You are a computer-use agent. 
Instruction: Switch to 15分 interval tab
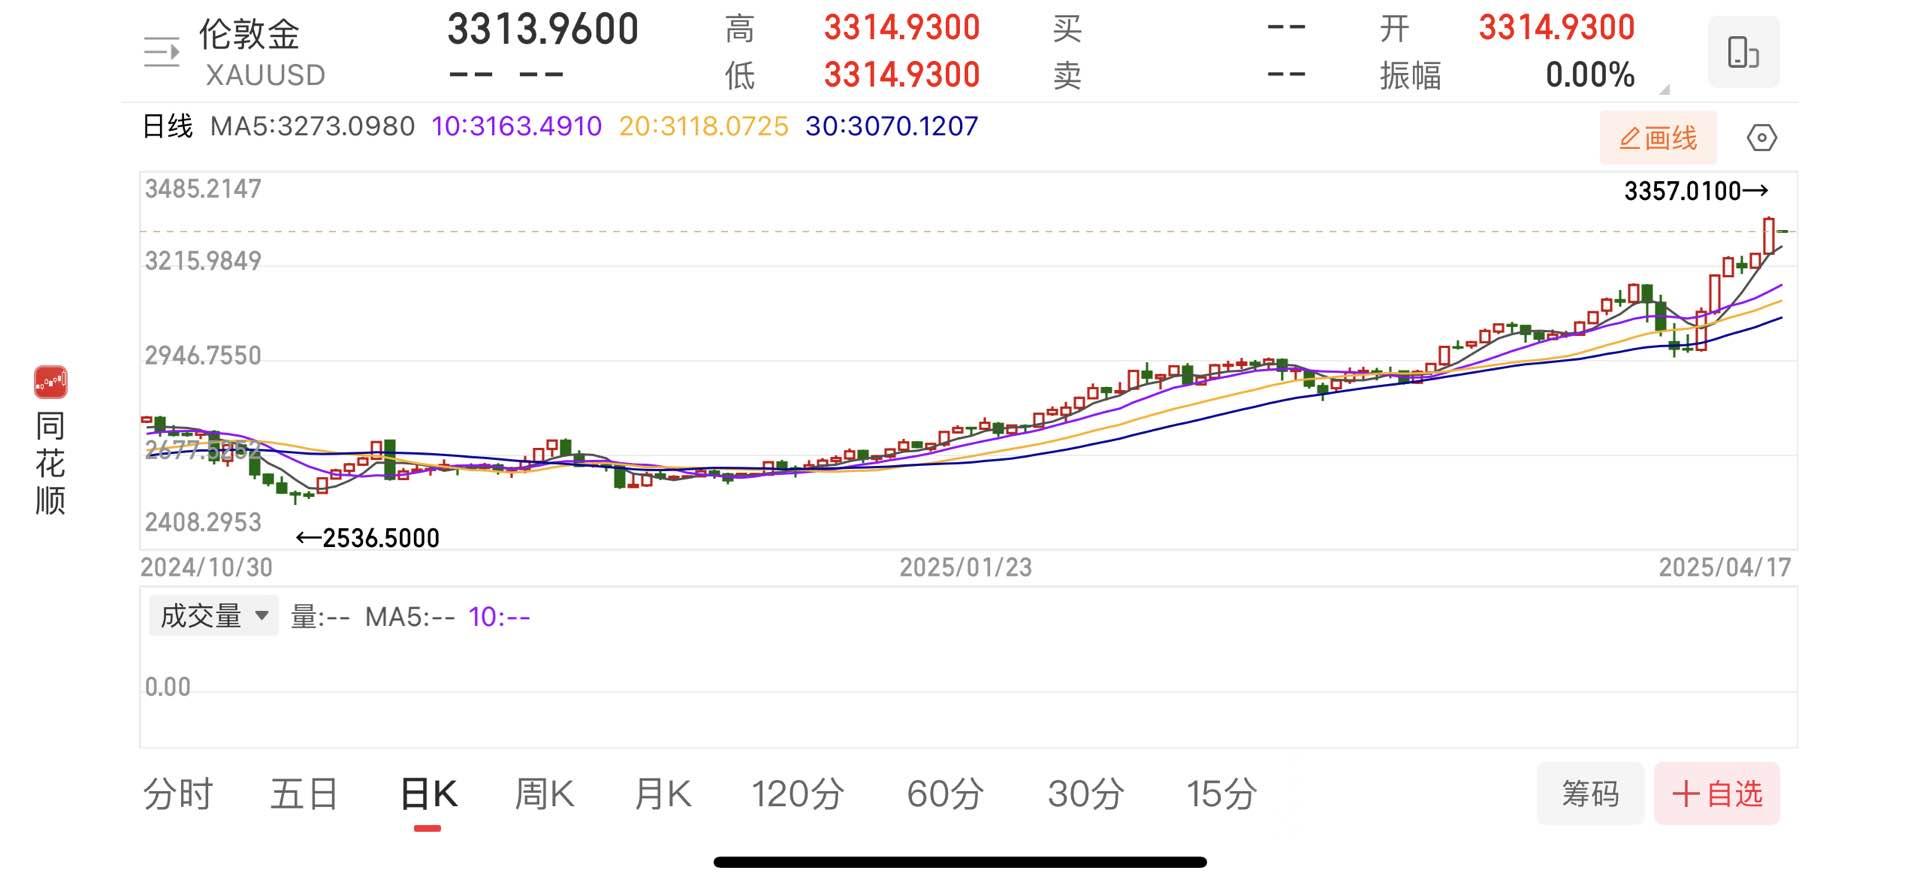click(1221, 794)
